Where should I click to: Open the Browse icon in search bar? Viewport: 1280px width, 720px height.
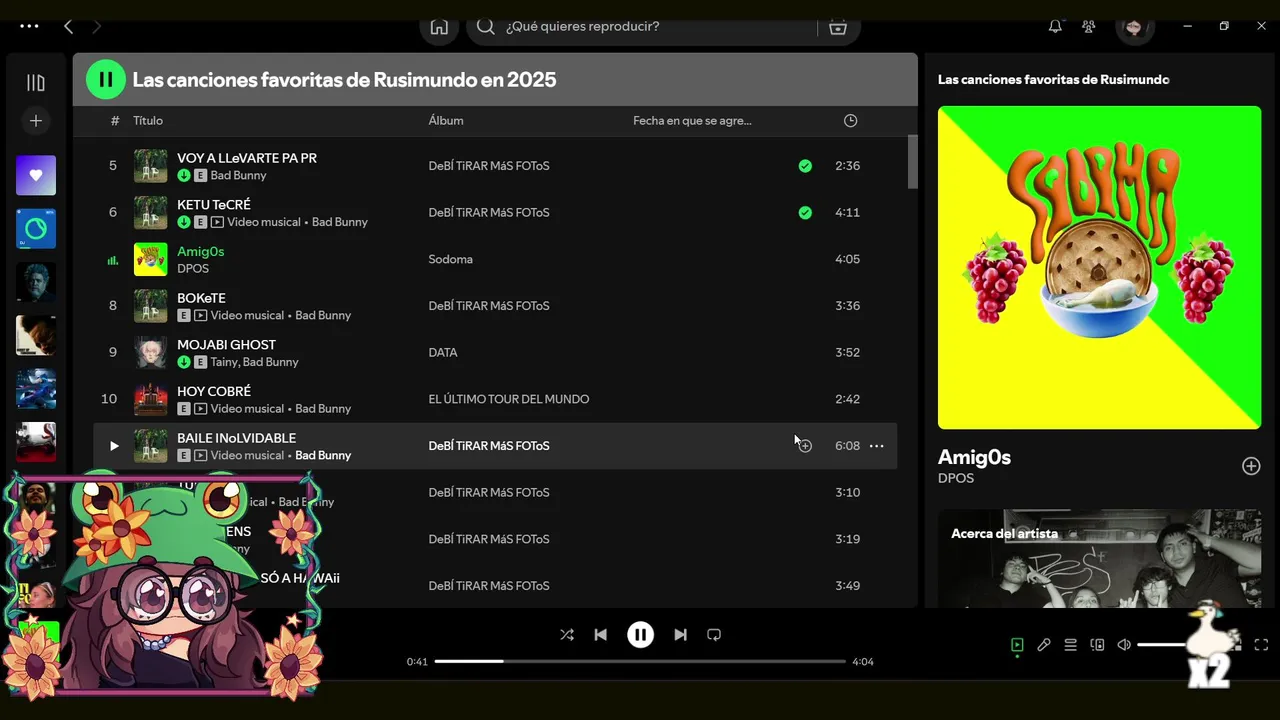pos(838,27)
